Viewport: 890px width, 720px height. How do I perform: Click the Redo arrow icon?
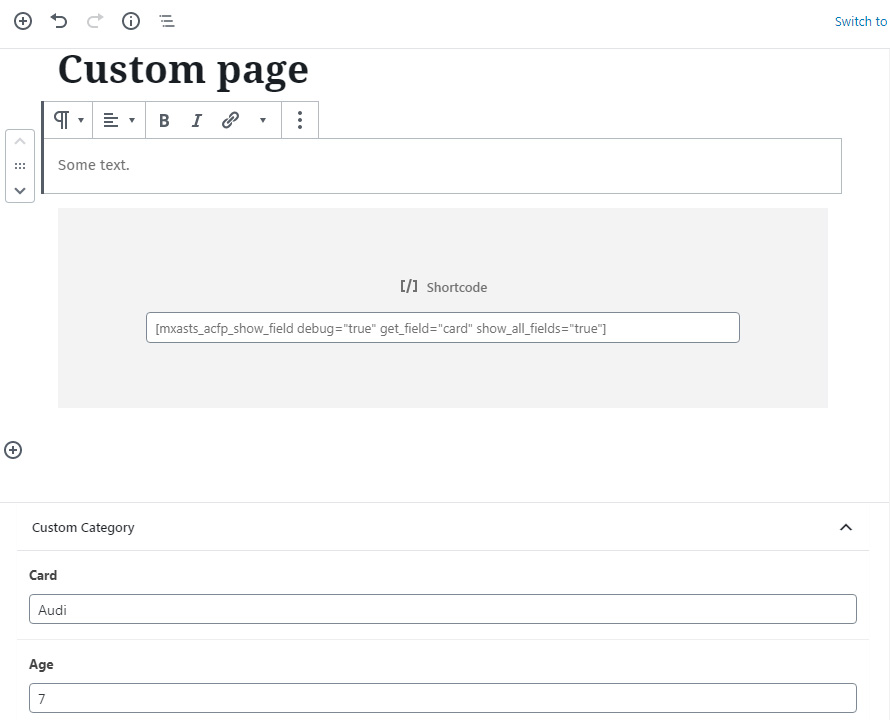(95, 22)
